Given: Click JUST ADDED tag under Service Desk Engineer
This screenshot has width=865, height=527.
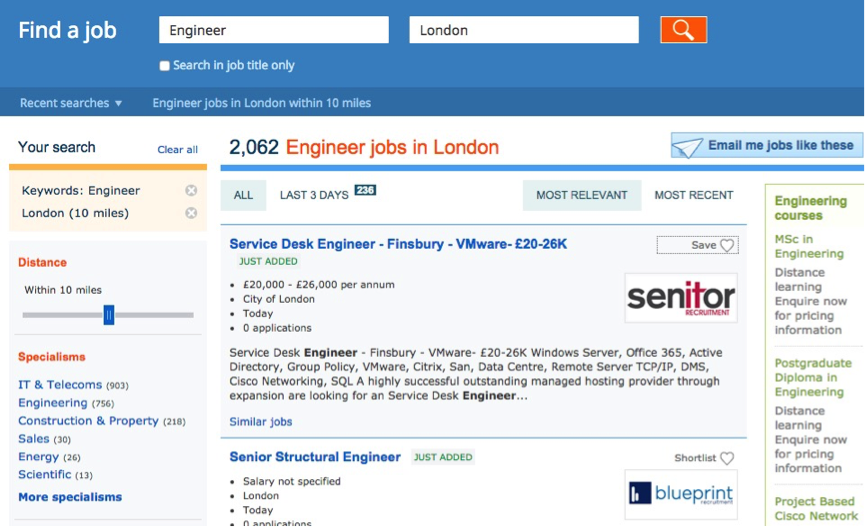Looking at the screenshot, I should 268,262.
